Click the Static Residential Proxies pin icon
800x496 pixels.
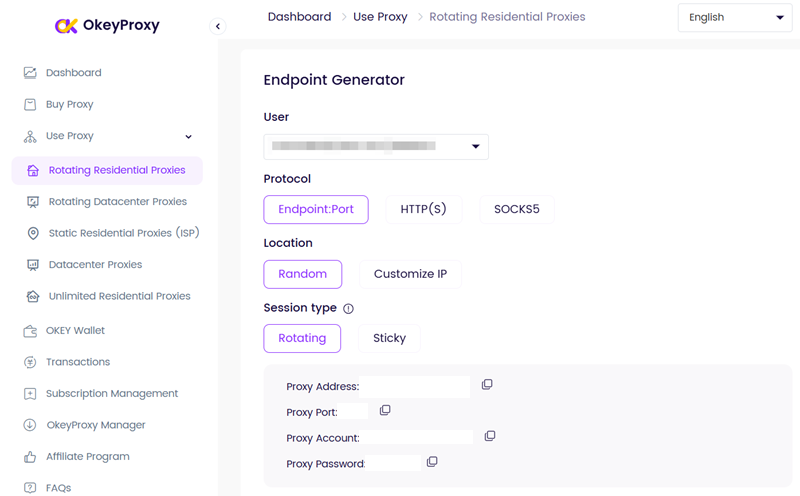click(33, 233)
